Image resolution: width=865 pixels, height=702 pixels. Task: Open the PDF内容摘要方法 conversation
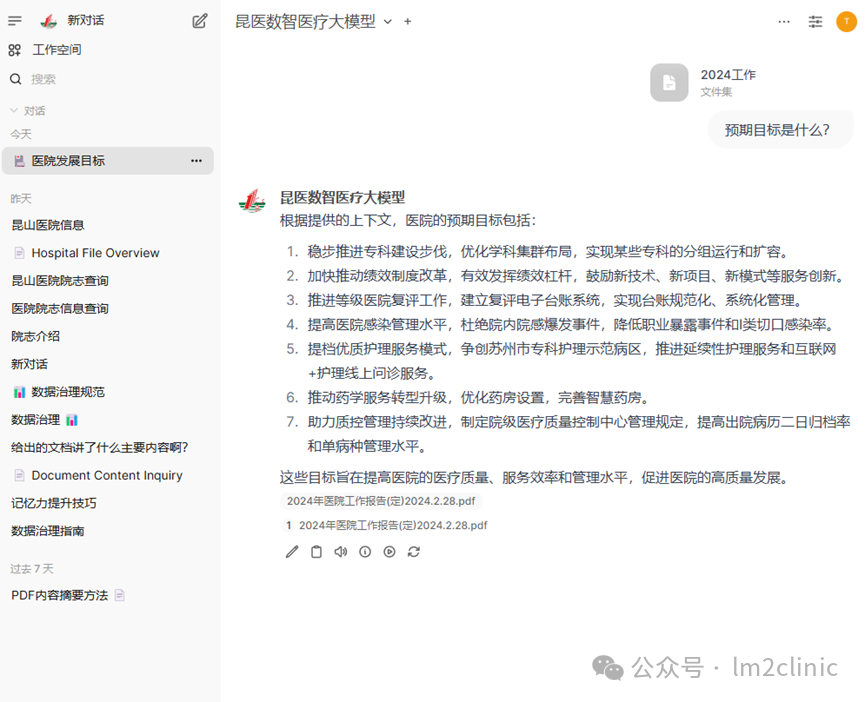67,596
